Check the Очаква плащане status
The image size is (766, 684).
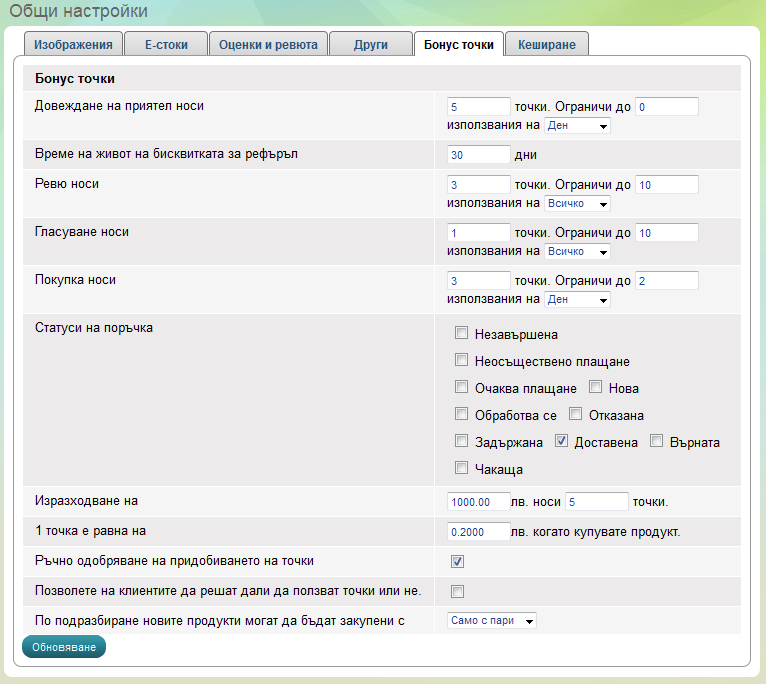click(461, 387)
